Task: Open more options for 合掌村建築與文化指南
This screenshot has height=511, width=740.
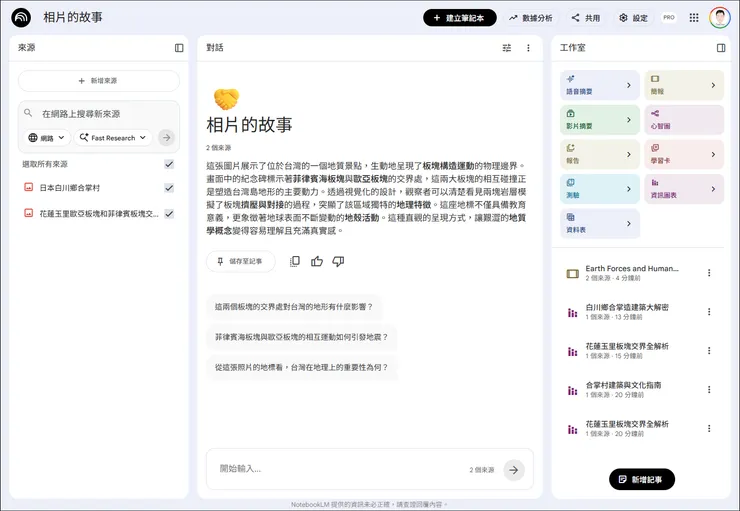Action: 709,389
